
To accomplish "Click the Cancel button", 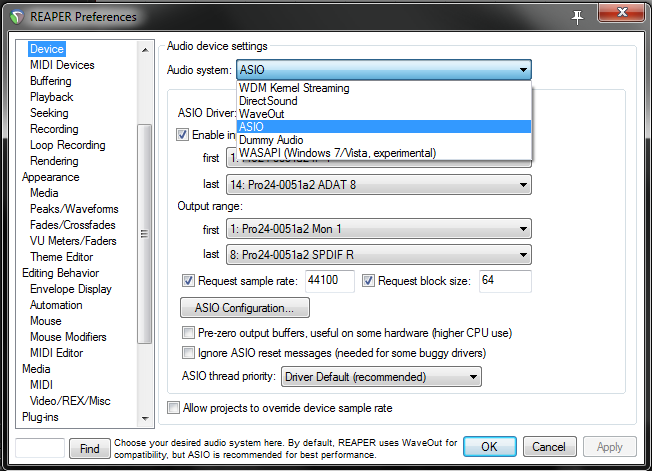I will click(x=549, y=446).
